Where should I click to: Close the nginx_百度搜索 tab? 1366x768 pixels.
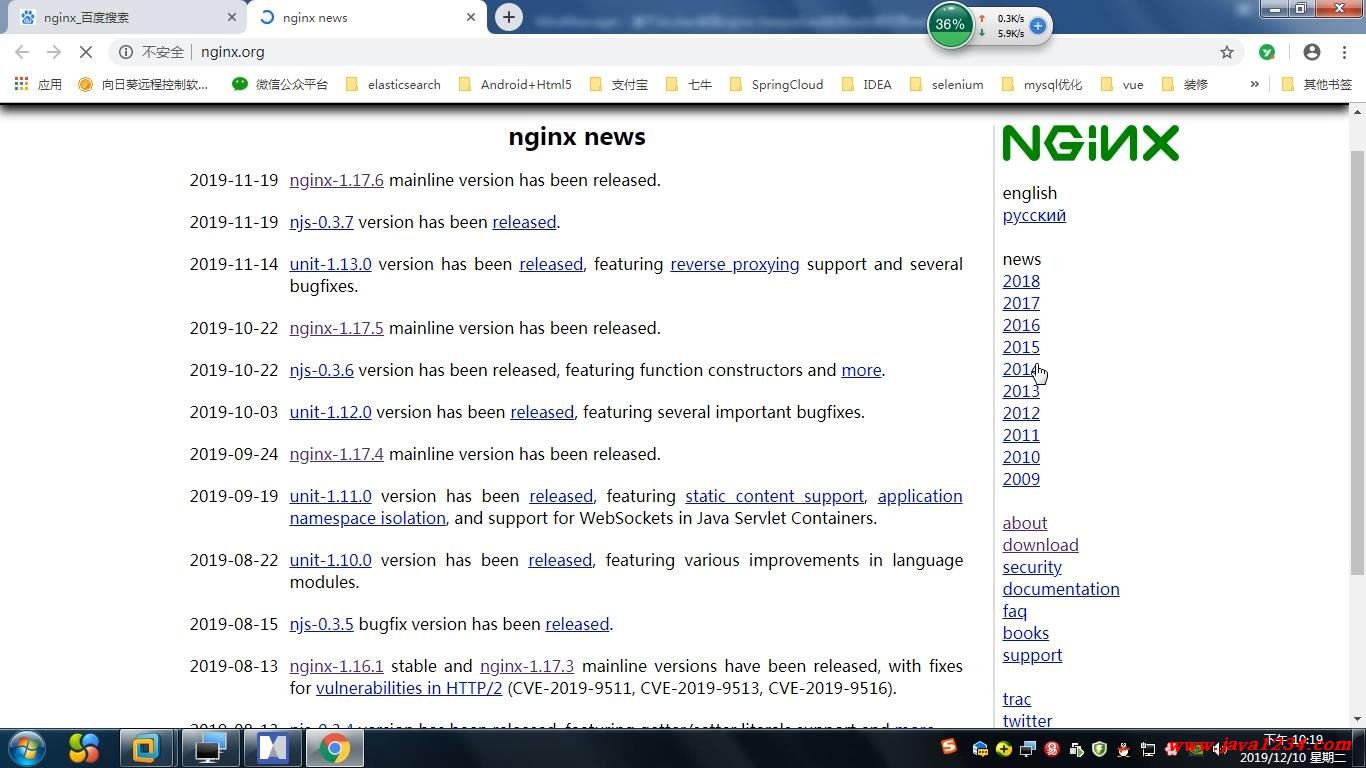pyautogui.click(x=232, y=17)
